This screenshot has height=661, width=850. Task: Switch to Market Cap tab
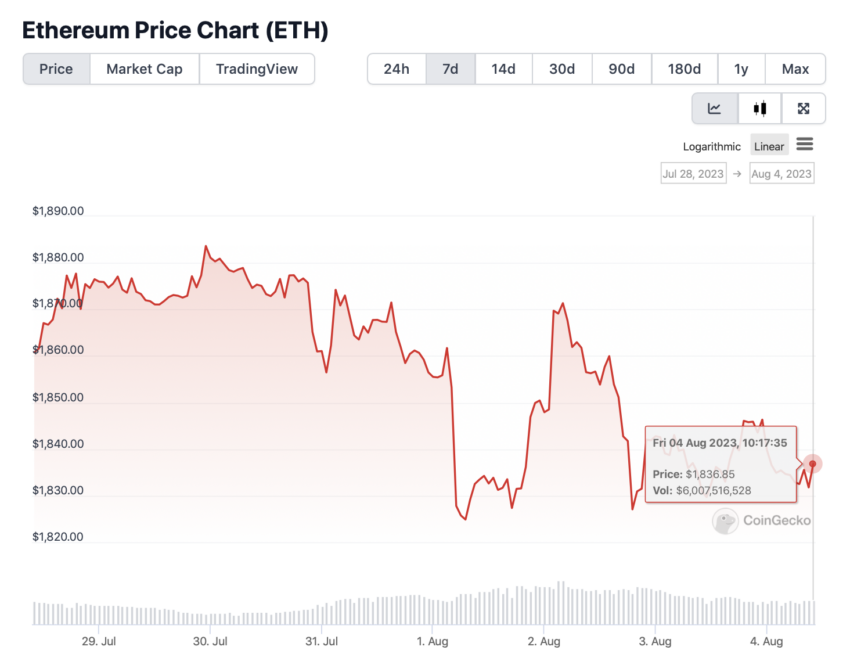click(x=144, y=69)
